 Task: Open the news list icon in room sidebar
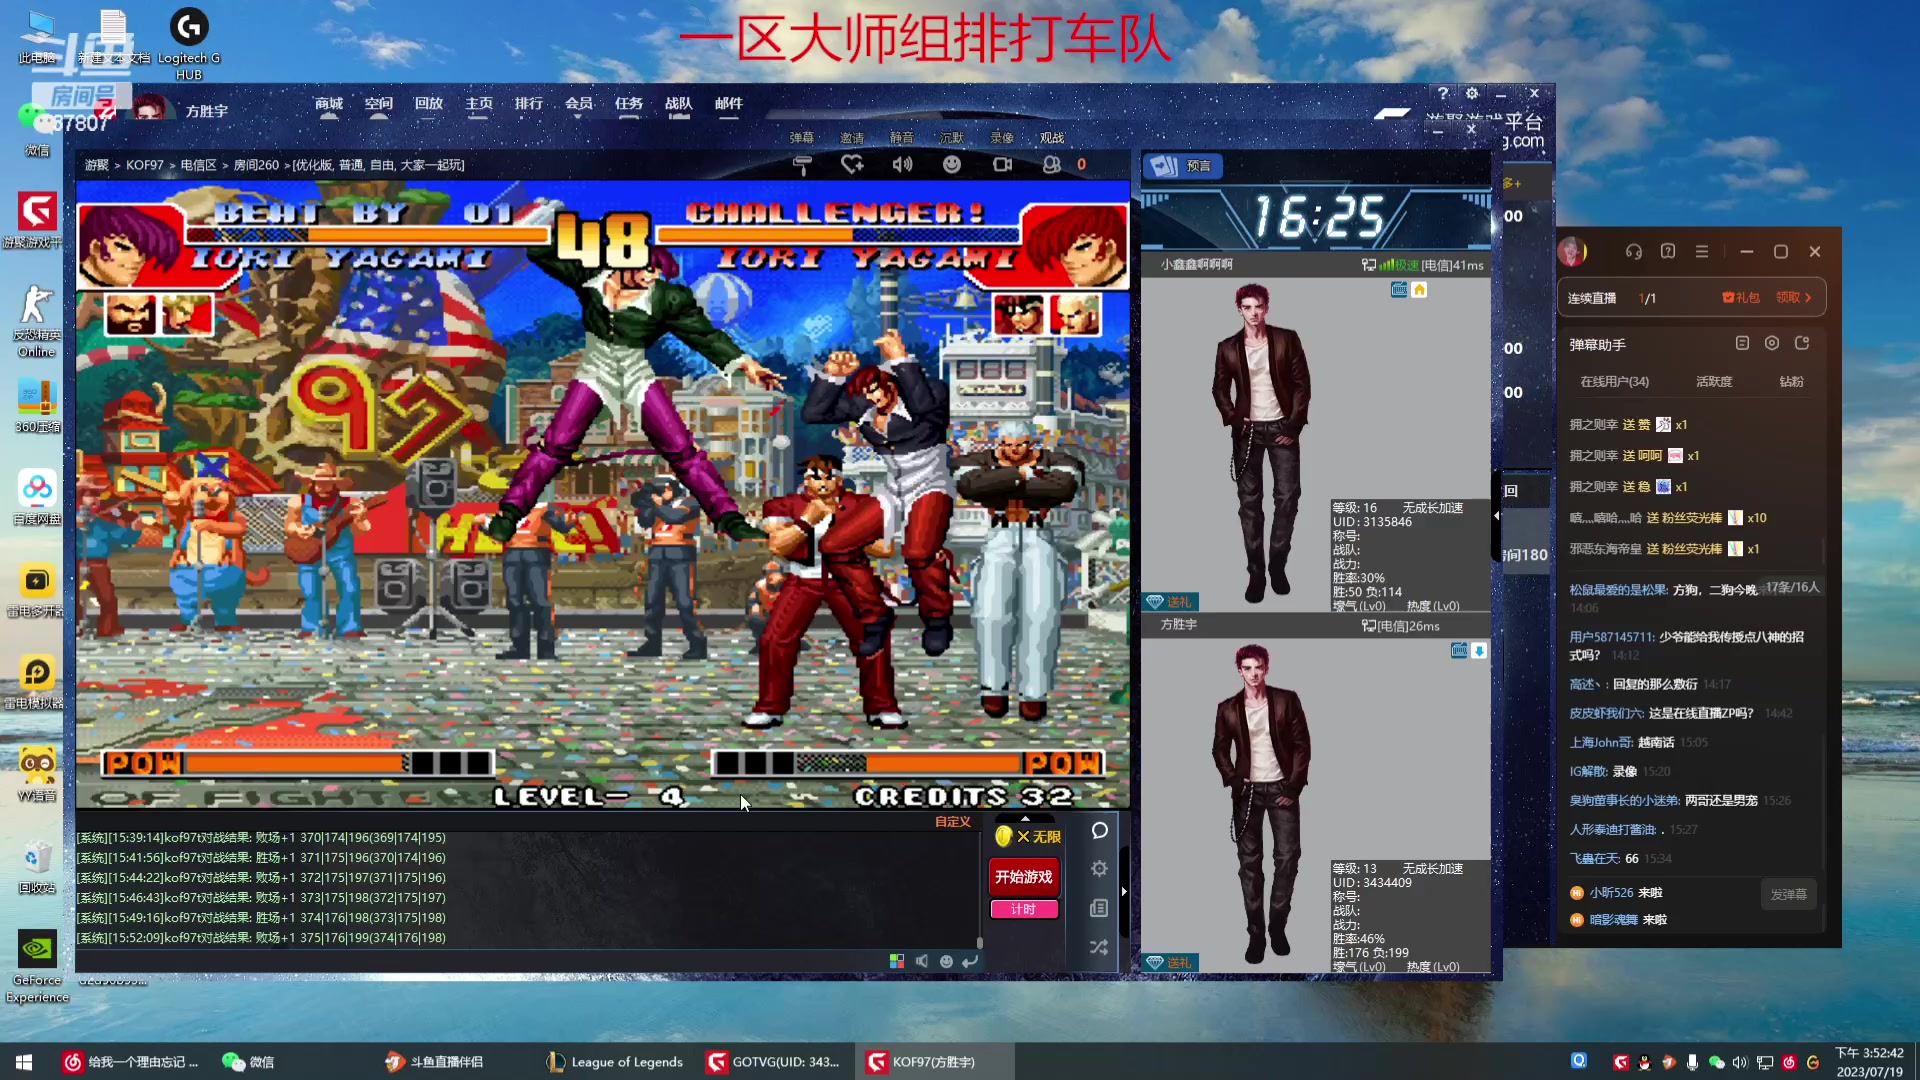click(1099, 908)
